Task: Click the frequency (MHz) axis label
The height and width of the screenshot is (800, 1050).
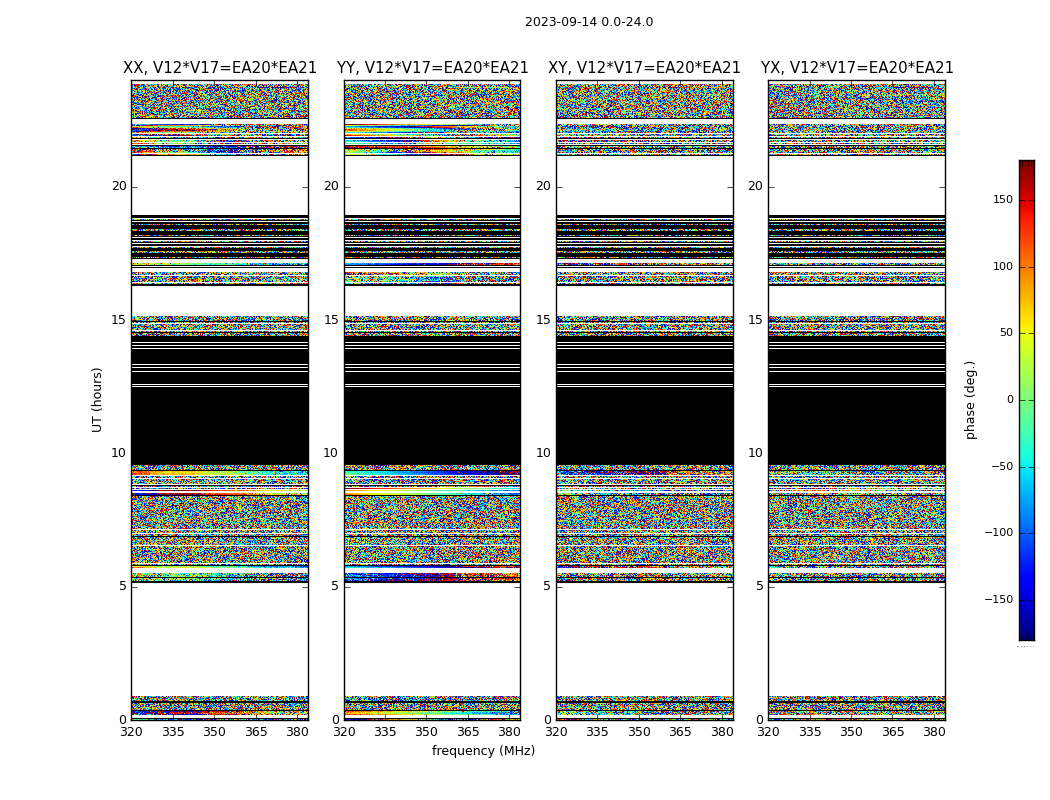Action: 483,750
